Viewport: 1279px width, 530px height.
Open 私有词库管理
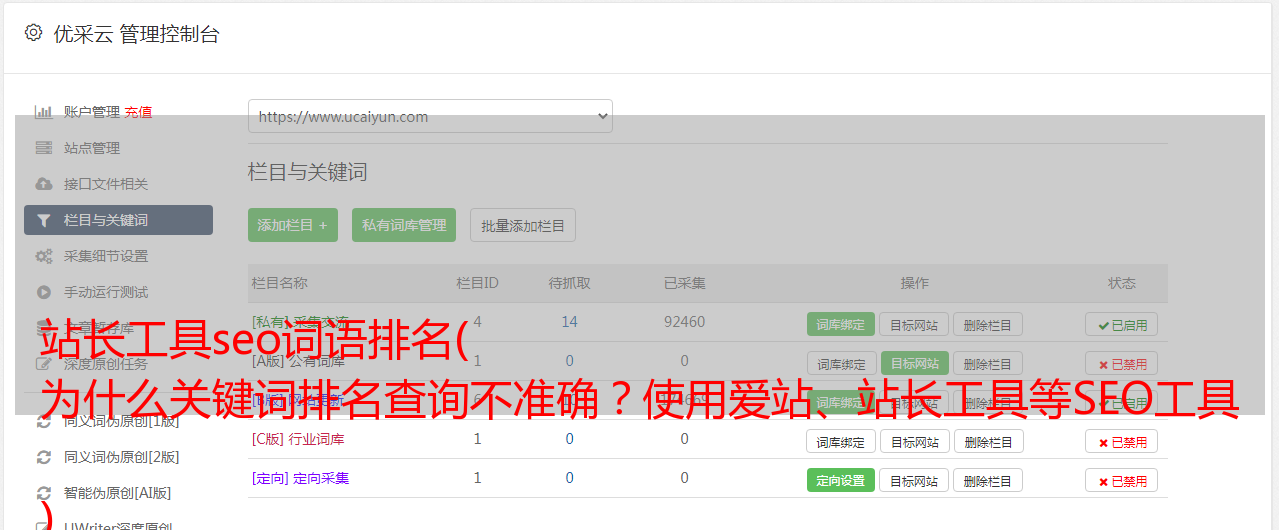click(x=404, y=225)
